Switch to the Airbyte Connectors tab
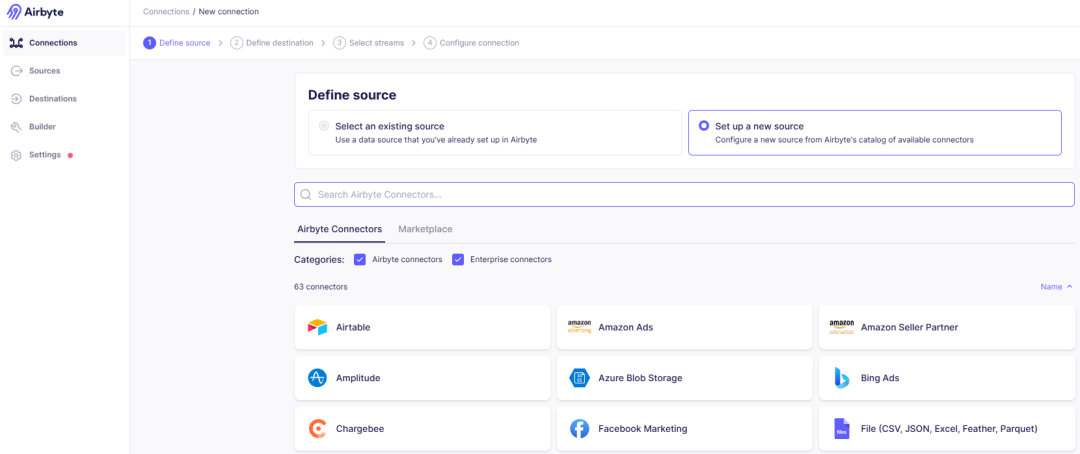This screenshot has width=1080, height=454. (340, 229)
